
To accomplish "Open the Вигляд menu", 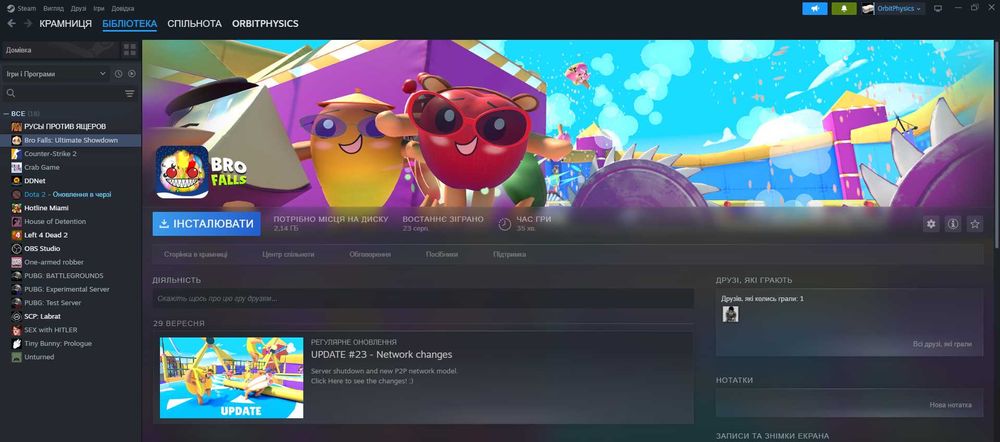I will [54, 8].
